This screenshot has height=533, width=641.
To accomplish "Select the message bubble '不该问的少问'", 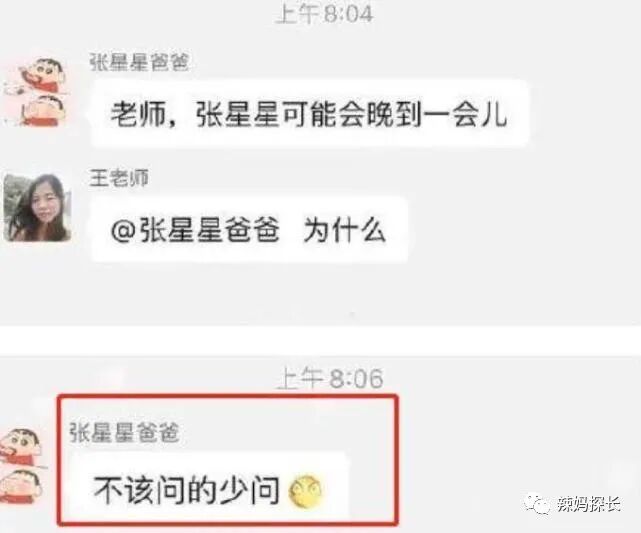I will 208,489.
